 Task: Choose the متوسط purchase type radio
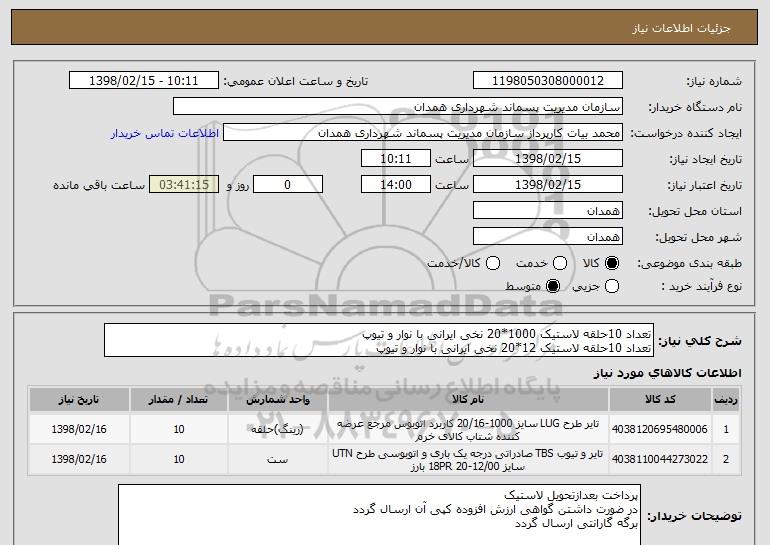pos(553,286)
